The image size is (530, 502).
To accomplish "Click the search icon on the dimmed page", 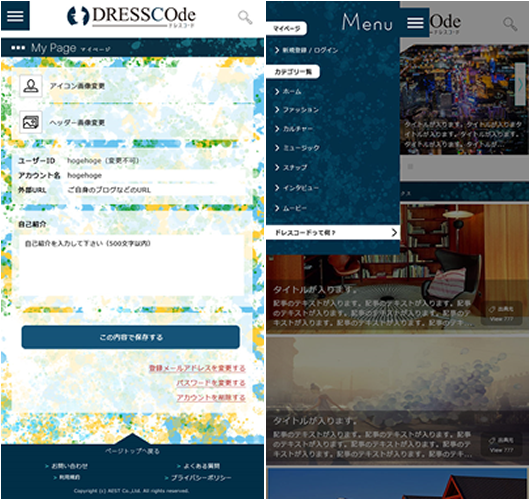I will click(x=510, y=24).
